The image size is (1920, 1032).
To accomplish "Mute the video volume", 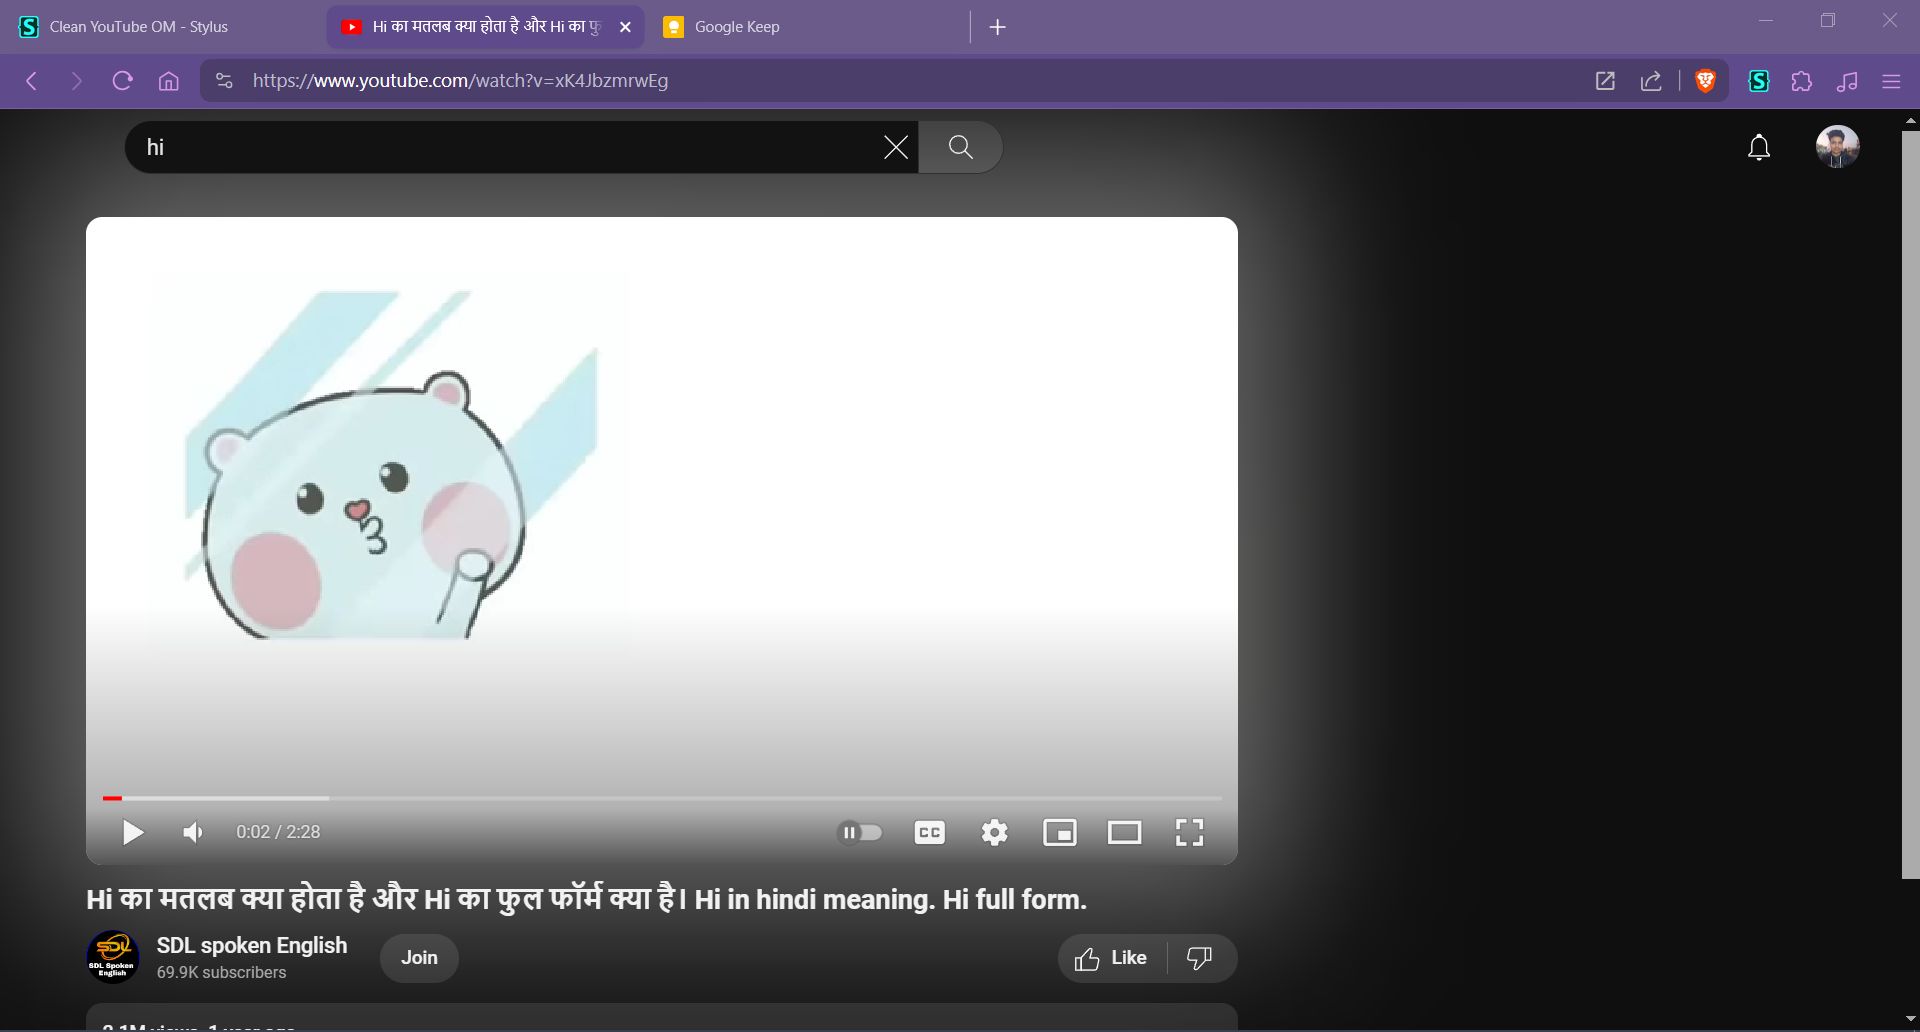I will (x=193, y=832).
